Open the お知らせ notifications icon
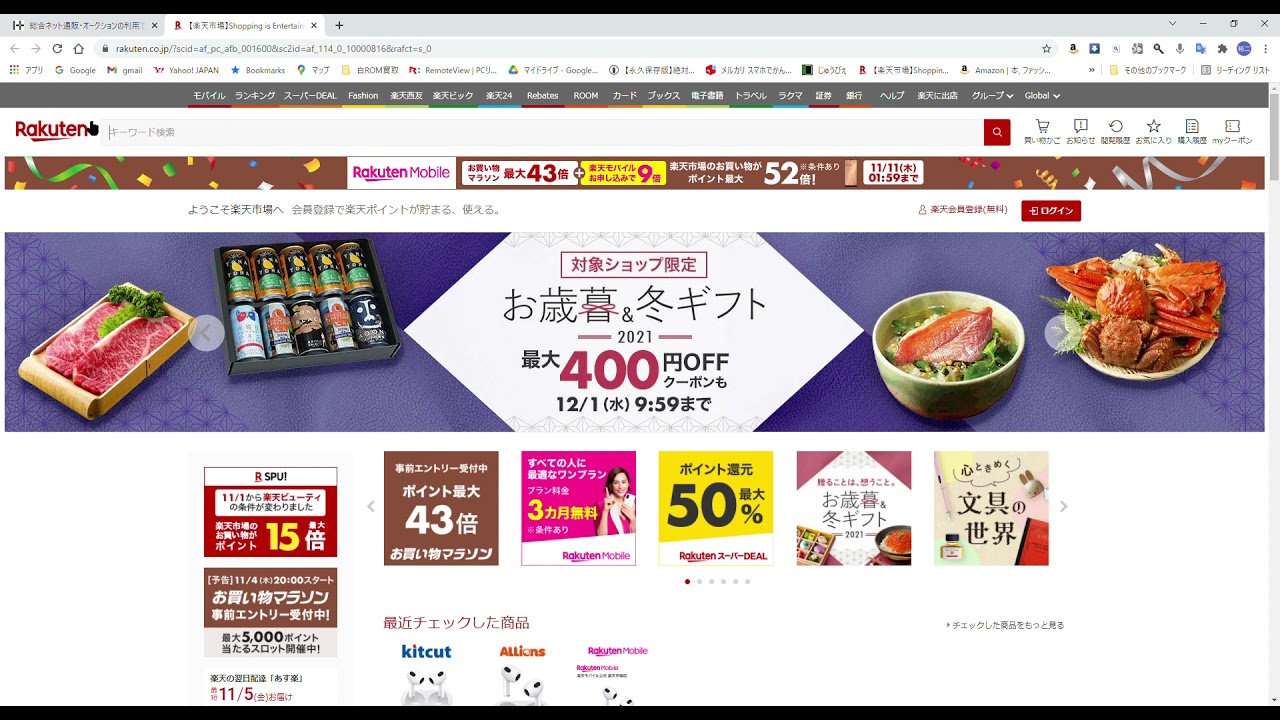The height and width of the screenshot is (720, 1280). click(x=1081, y=132)
